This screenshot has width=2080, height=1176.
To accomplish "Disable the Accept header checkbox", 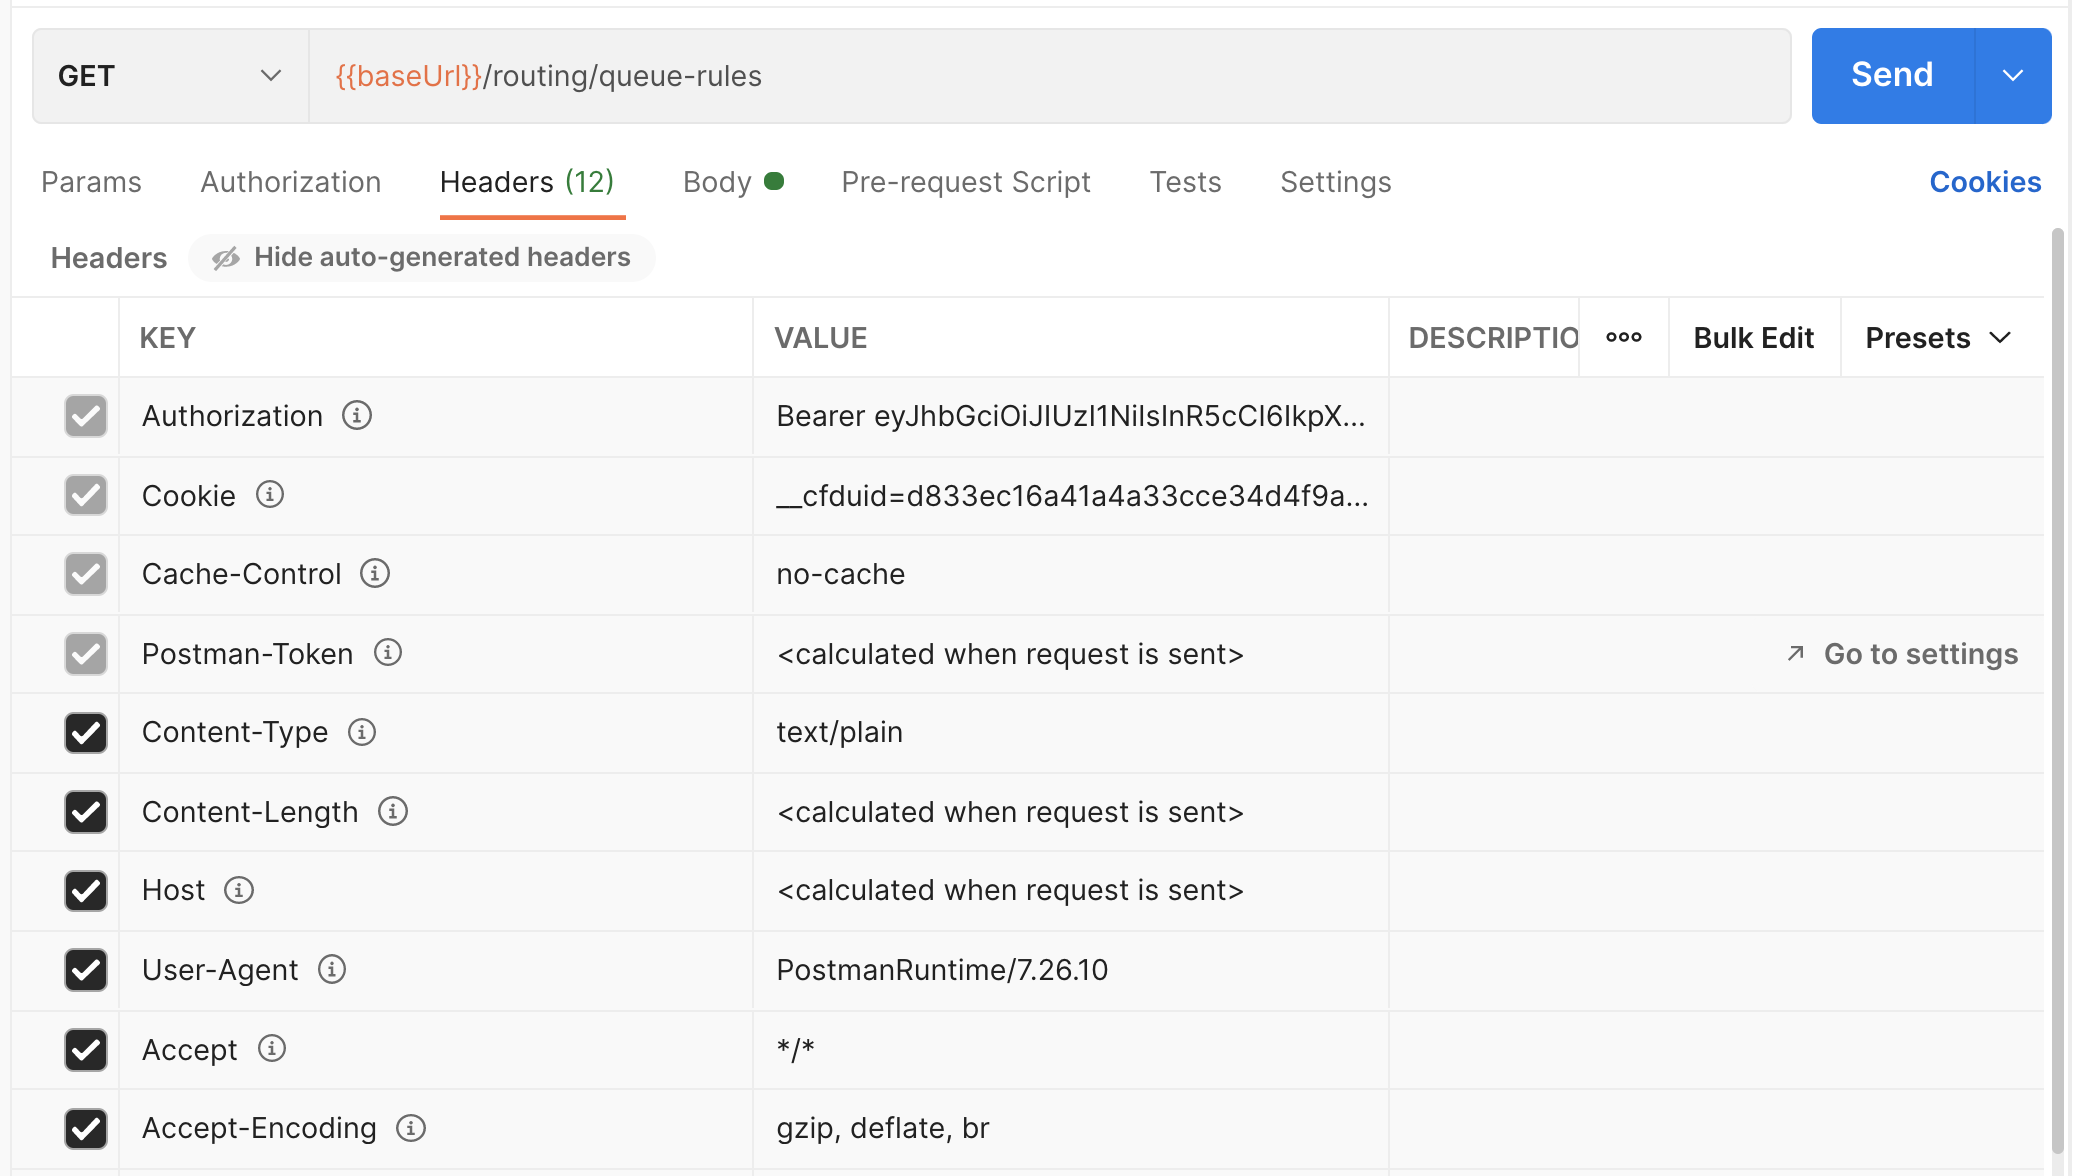I will 86,1049.
